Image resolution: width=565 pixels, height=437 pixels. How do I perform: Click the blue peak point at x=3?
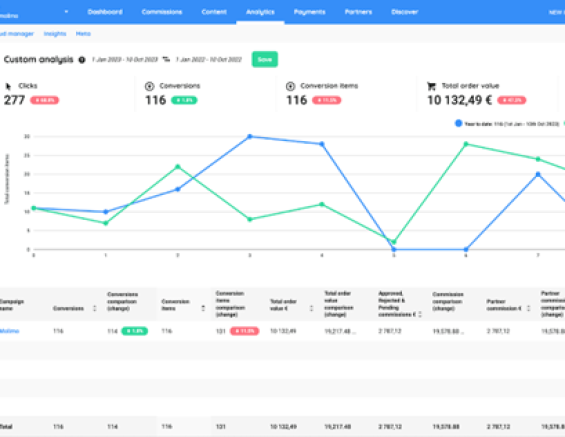coord(250,137)
